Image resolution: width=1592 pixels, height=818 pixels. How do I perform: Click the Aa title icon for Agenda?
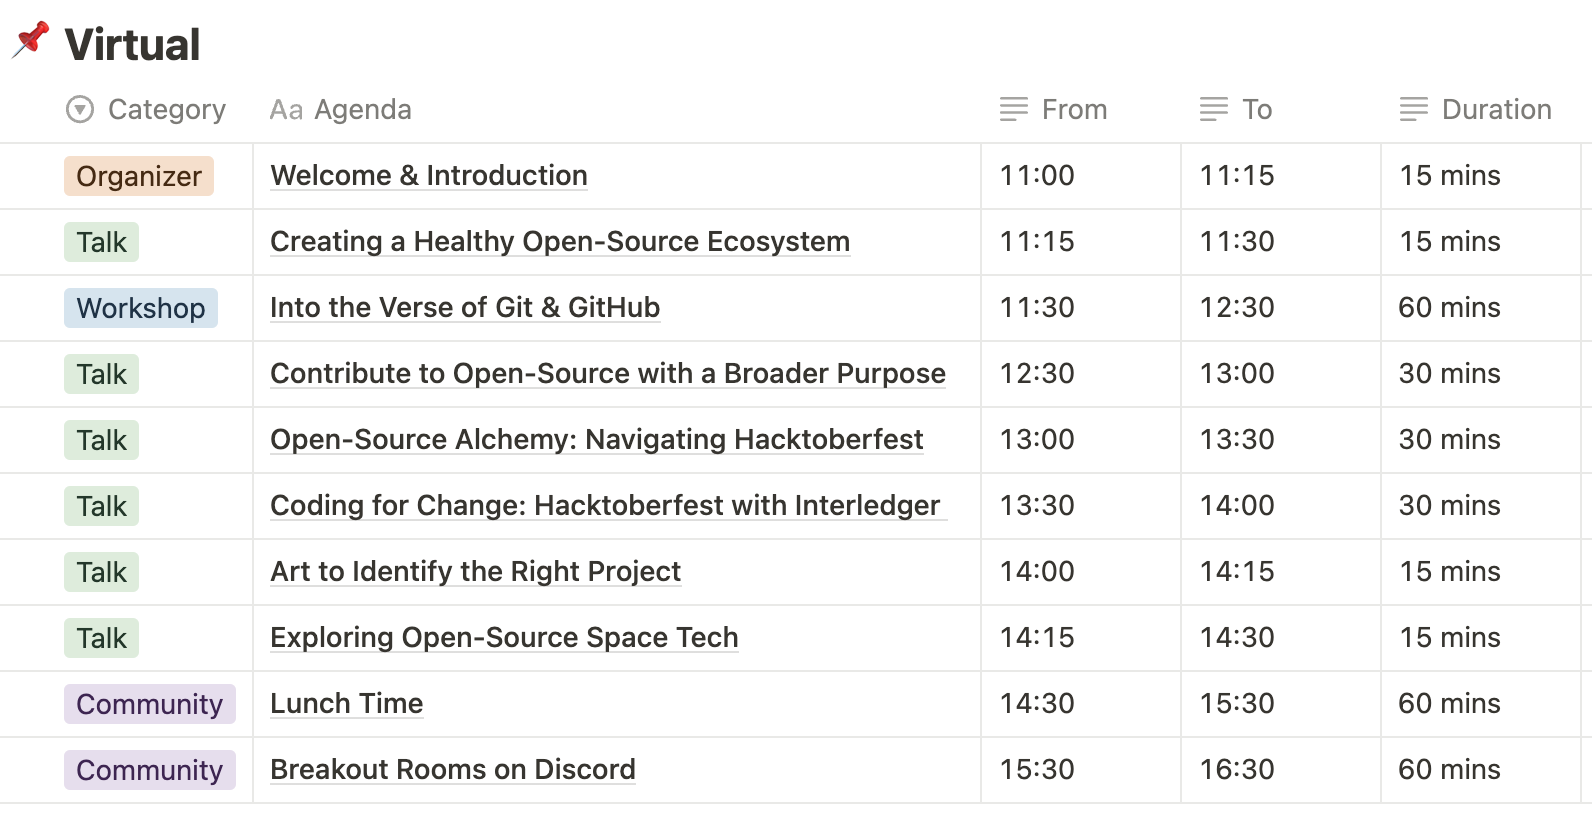(x=286, y=109)
